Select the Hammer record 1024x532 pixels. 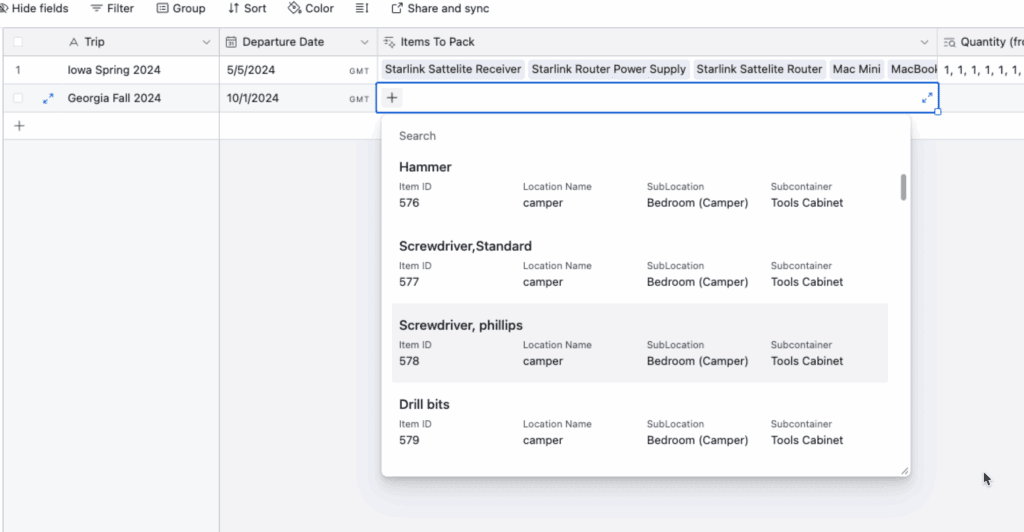640,185
